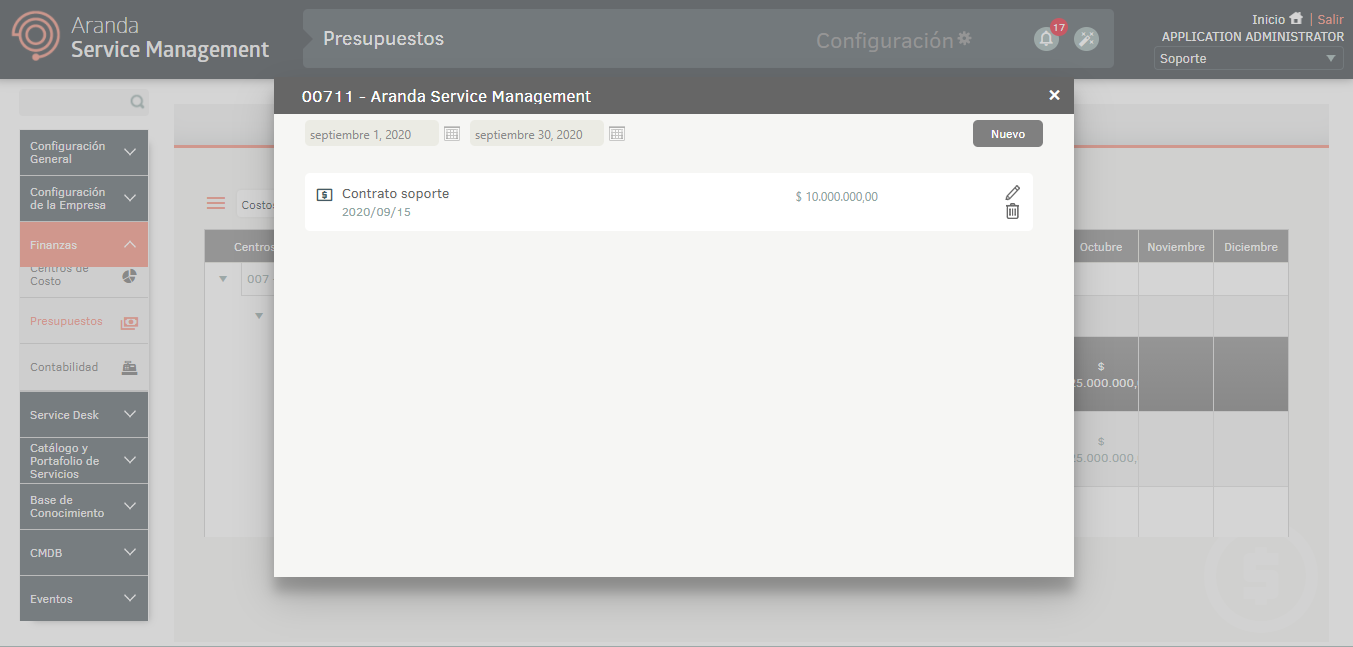
Task: Expand Catálogo y Portafolio de Servicios
Action: click(x=84, y=460)
